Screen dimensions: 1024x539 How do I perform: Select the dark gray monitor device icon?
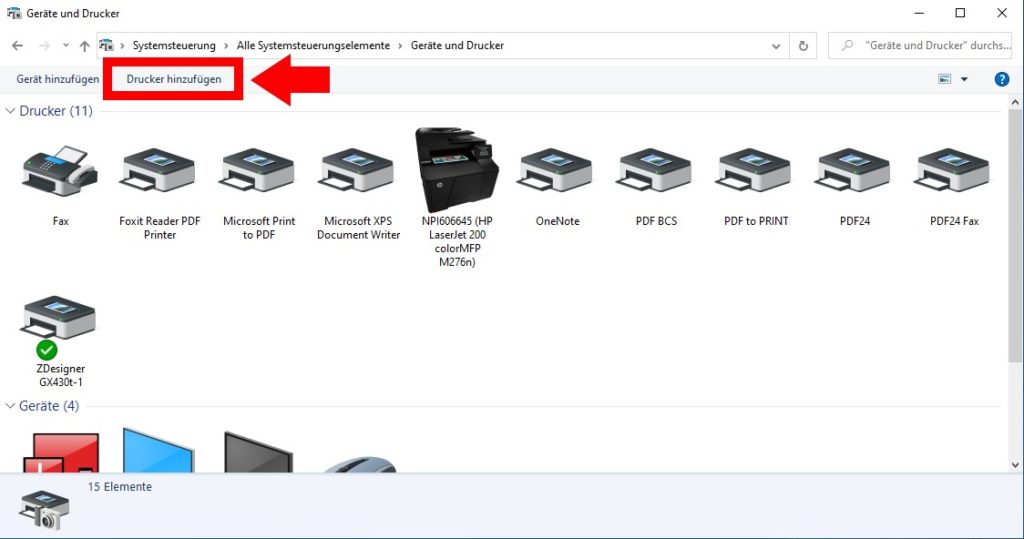coord(258,452)
